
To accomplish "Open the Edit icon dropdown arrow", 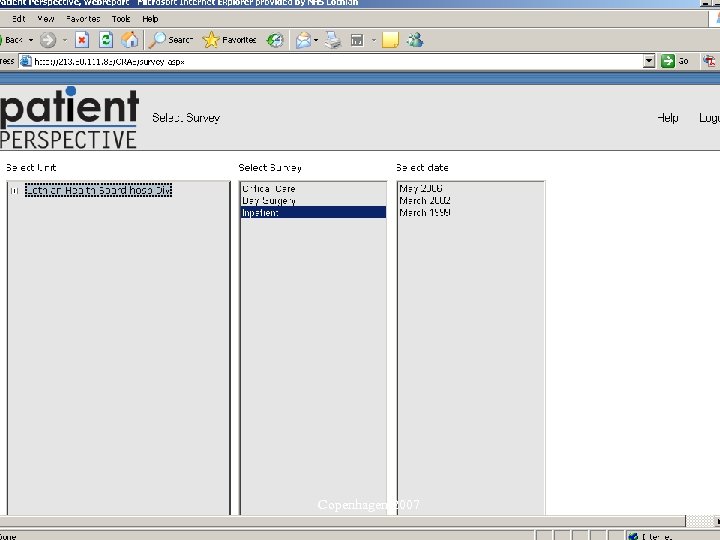I will [x=373, y=40].
